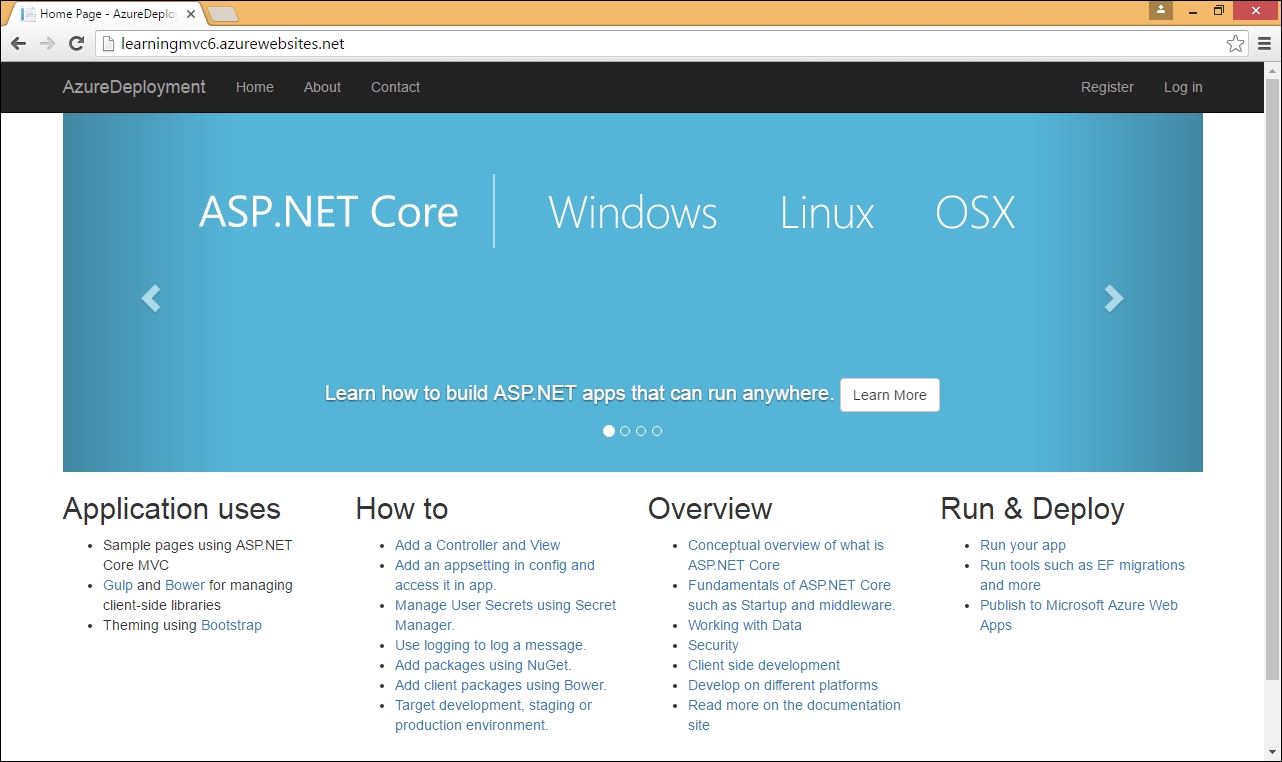The height and width of the screenshot is (762, 1282).
Task: Click the Learn More button
Action: pos(890,395)
